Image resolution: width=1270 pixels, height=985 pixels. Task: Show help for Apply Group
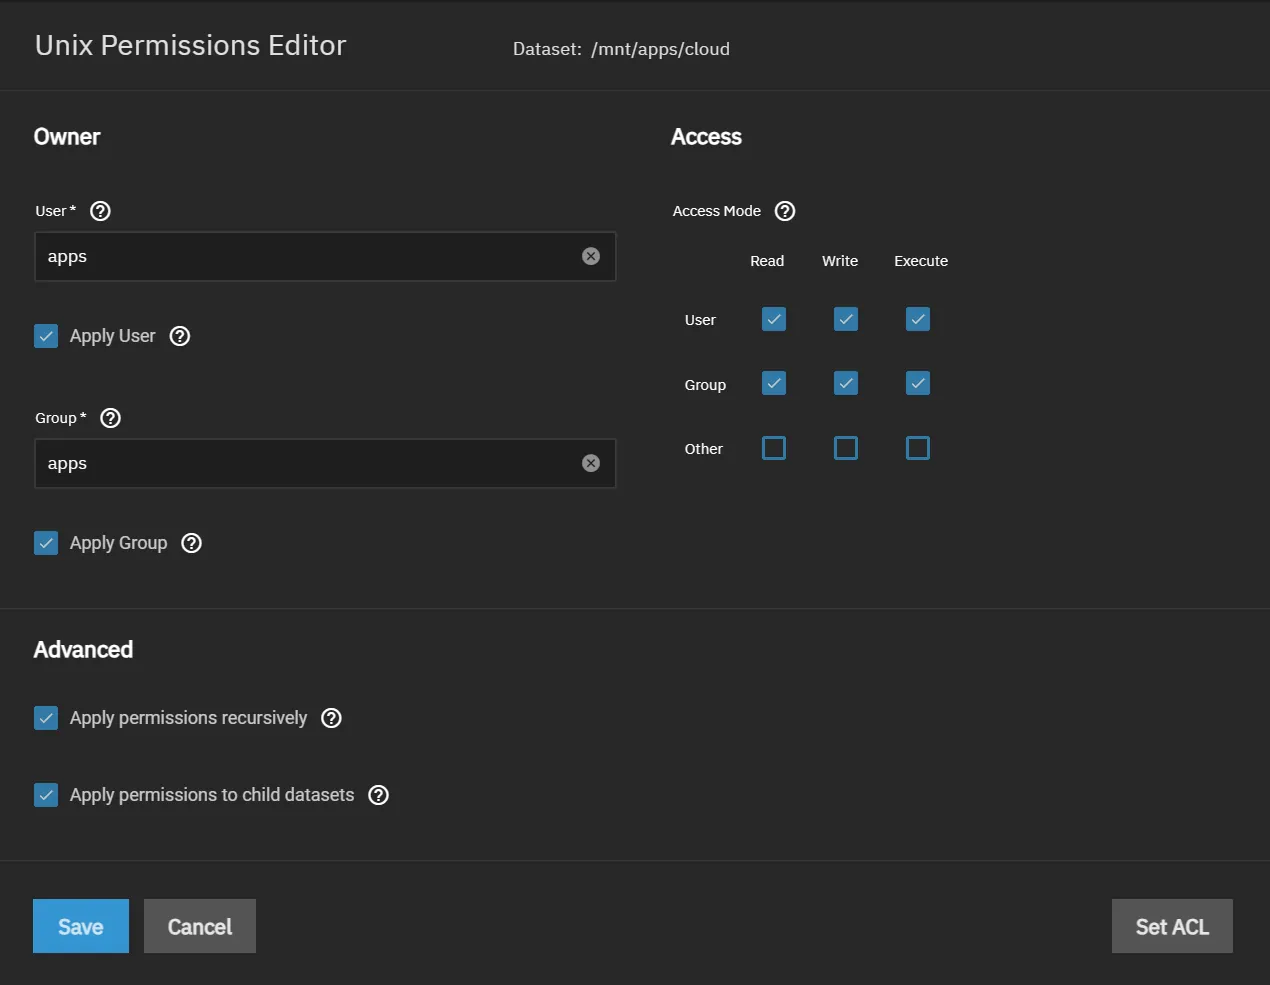192,543
